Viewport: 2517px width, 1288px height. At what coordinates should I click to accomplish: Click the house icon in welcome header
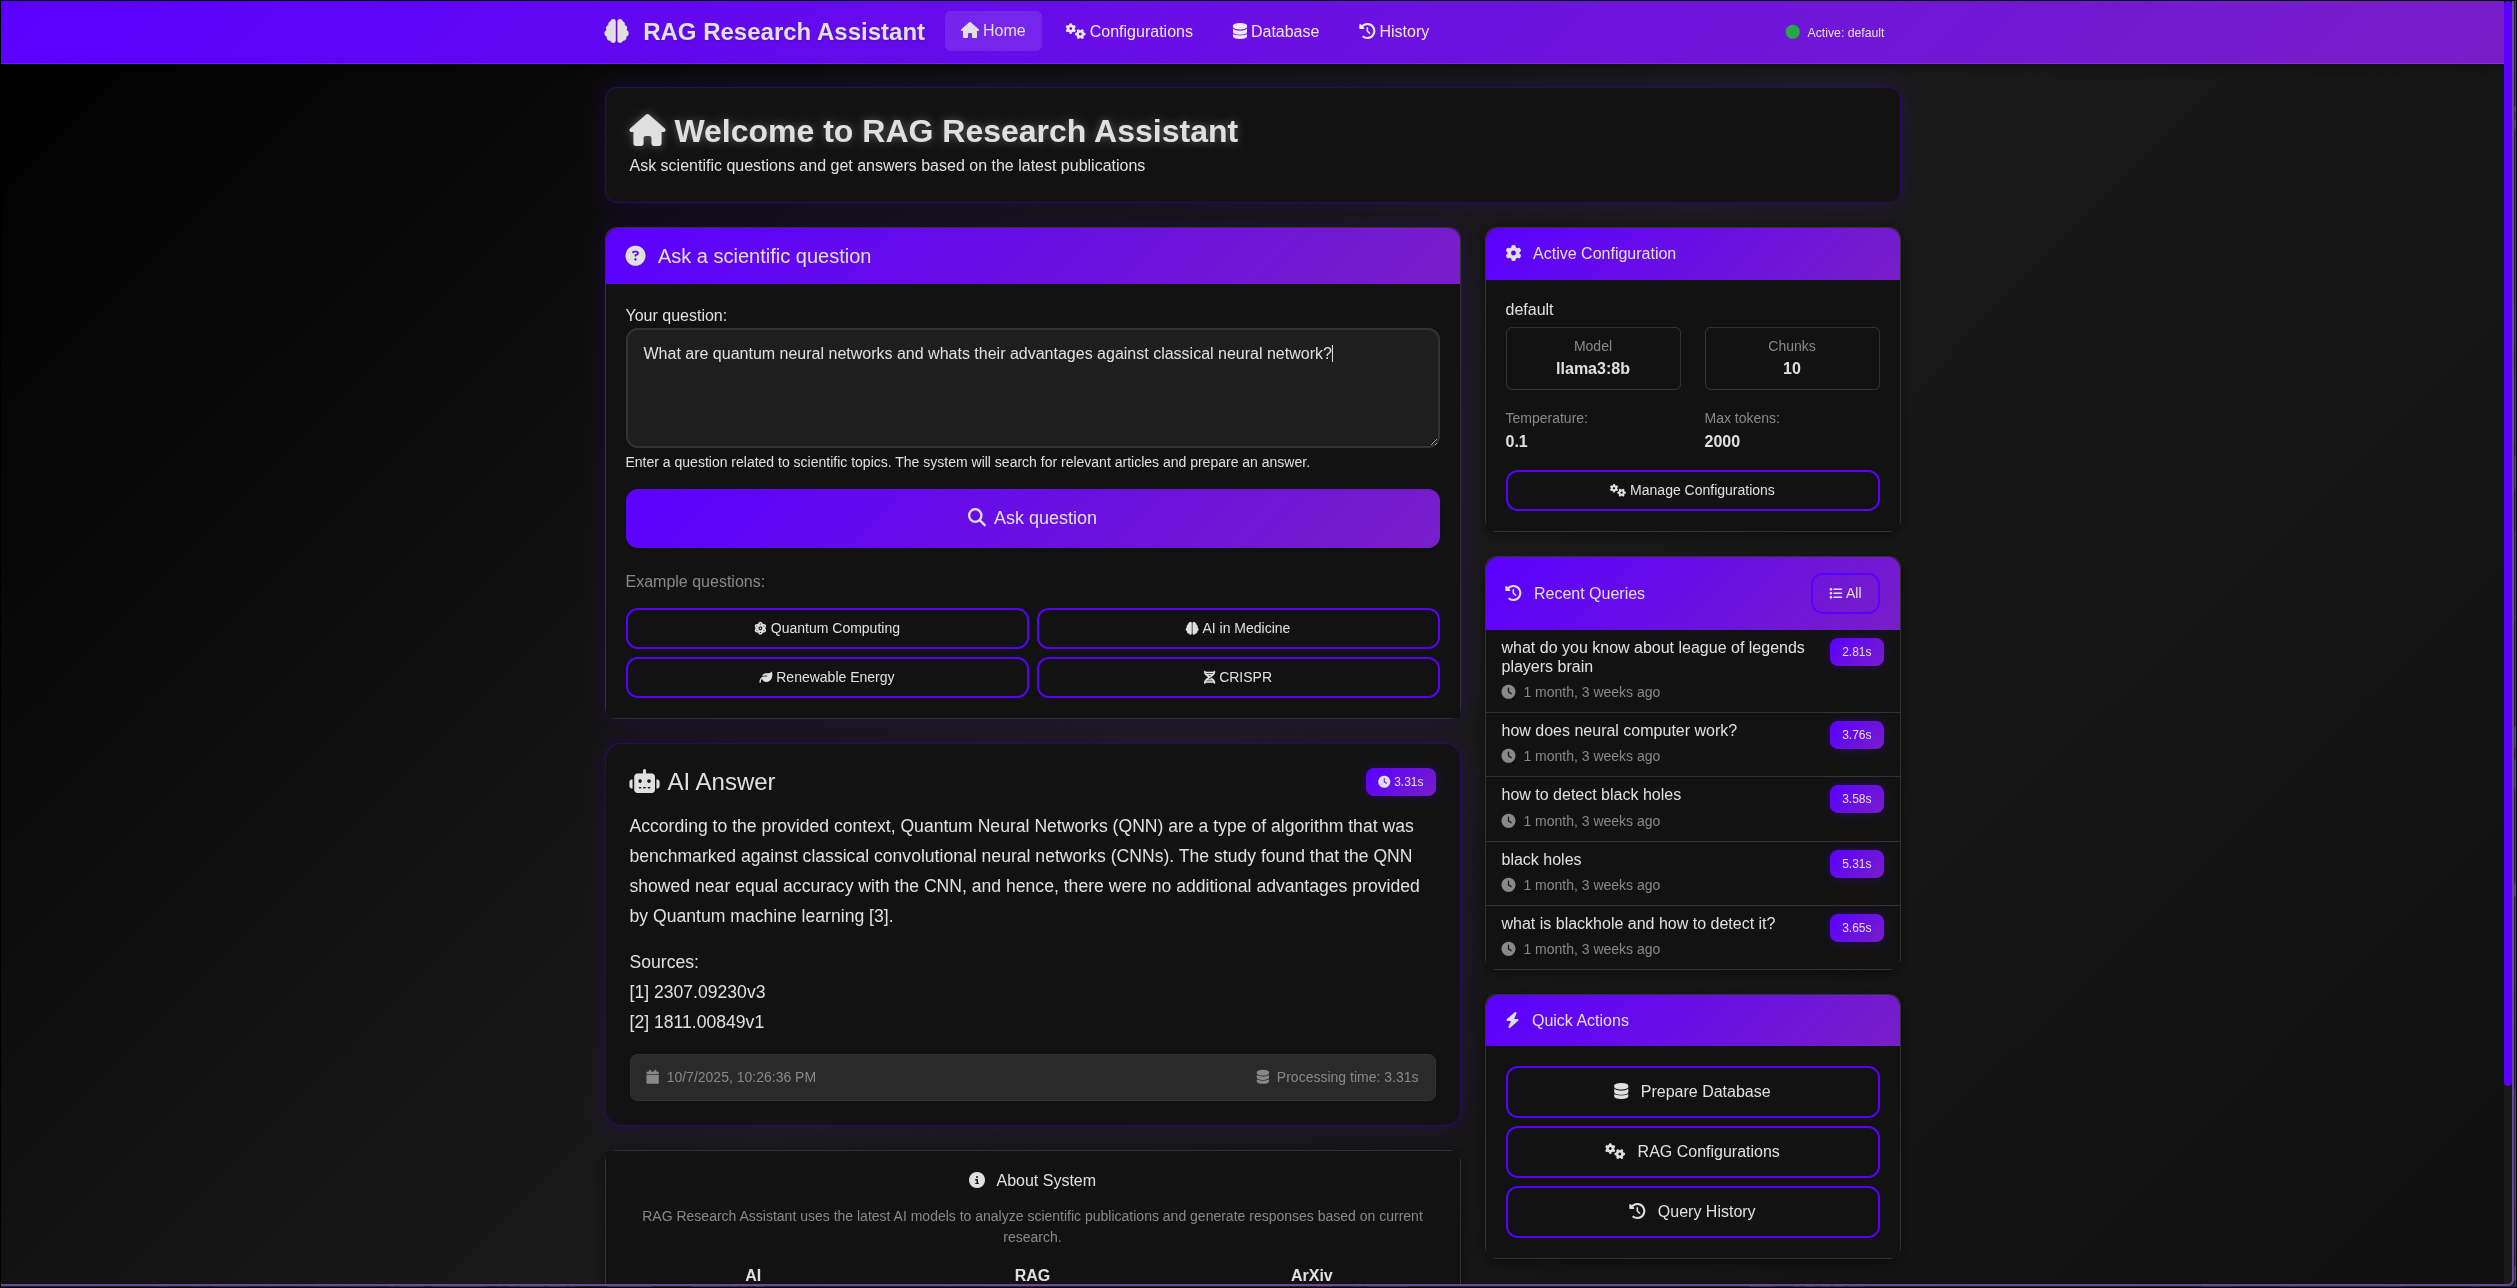click(647, 130)
